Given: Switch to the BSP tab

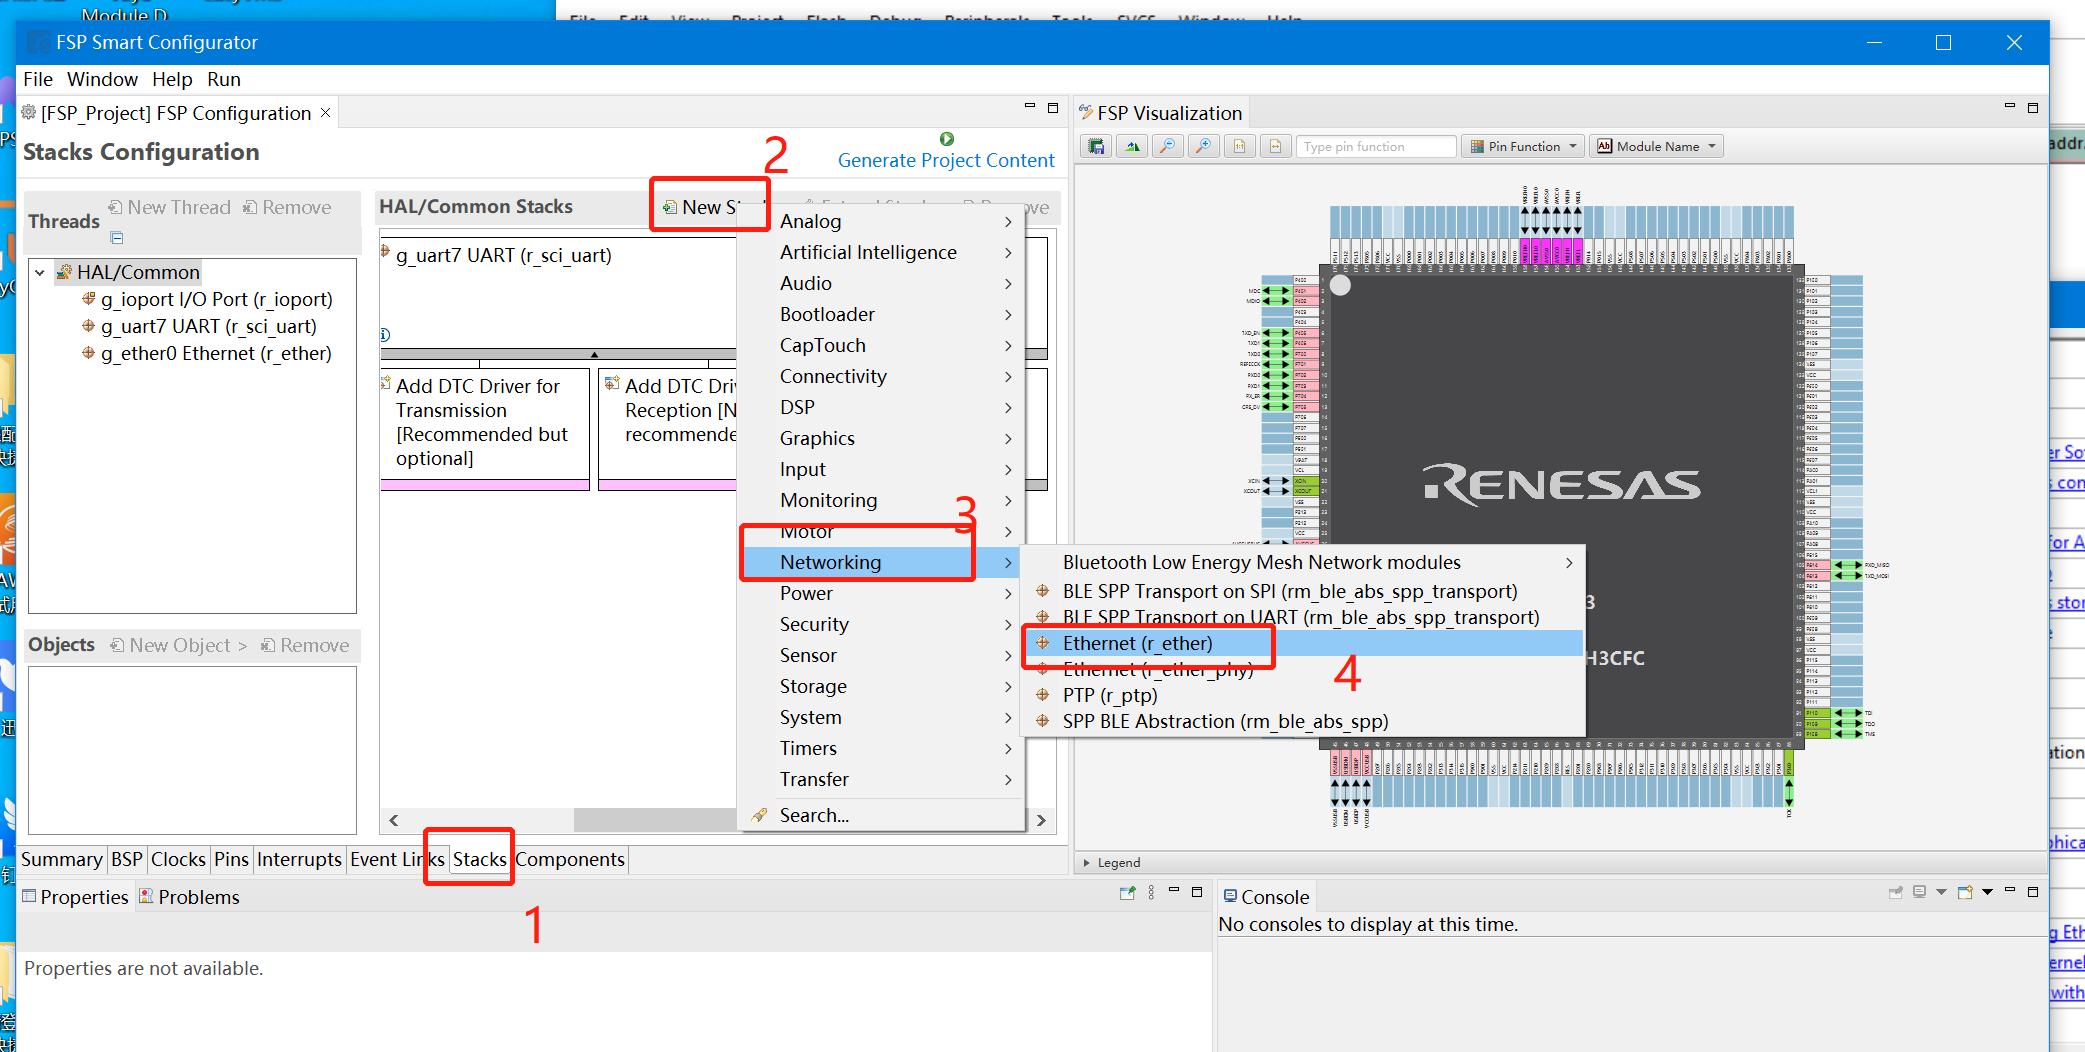Looking at the screenshot, I should [127, 859].
